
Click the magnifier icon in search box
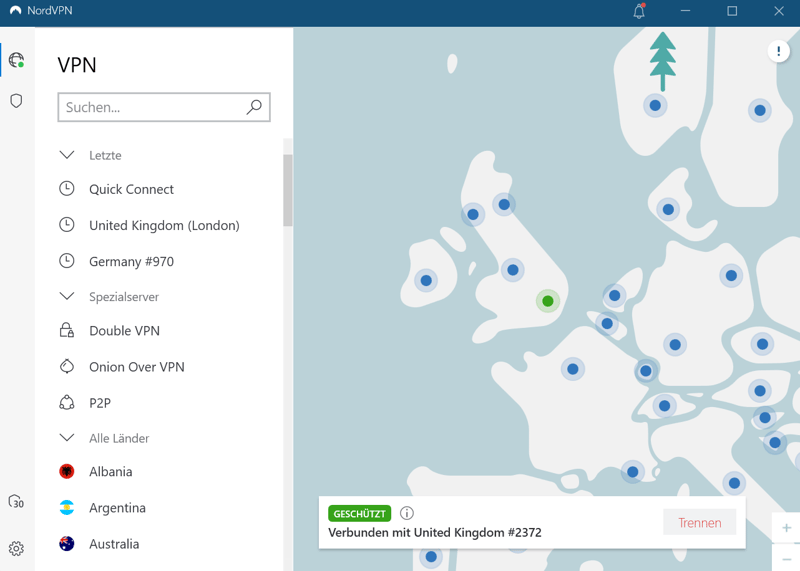(x=254, y=107)
